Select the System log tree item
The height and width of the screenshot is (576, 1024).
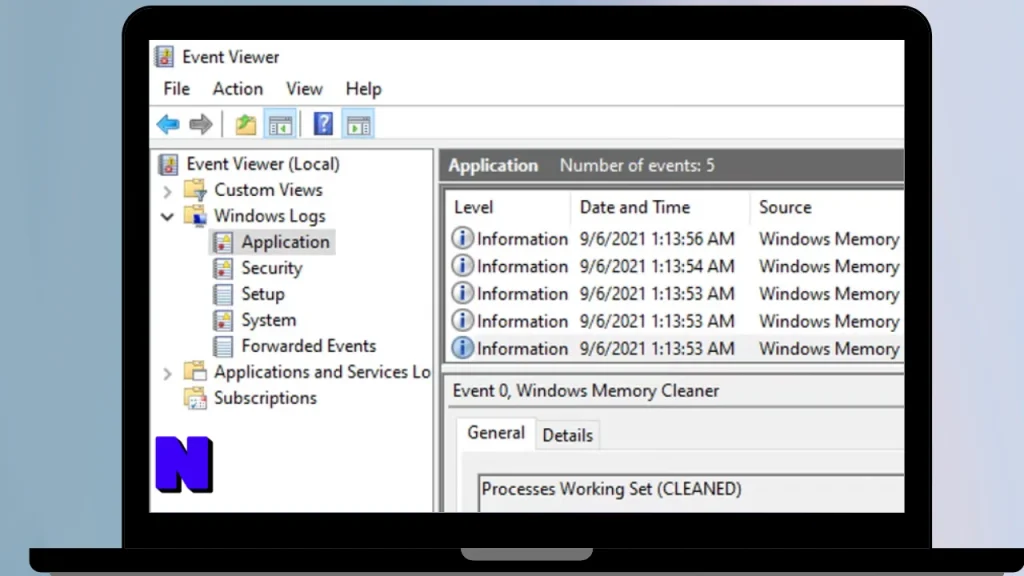(268, 321)
